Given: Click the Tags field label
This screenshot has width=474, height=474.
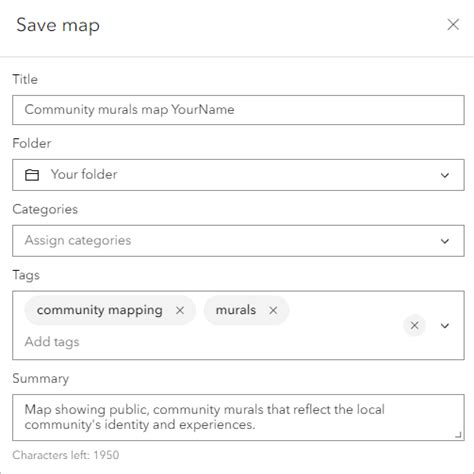Looking at the screenshot, I should point(26,275).
